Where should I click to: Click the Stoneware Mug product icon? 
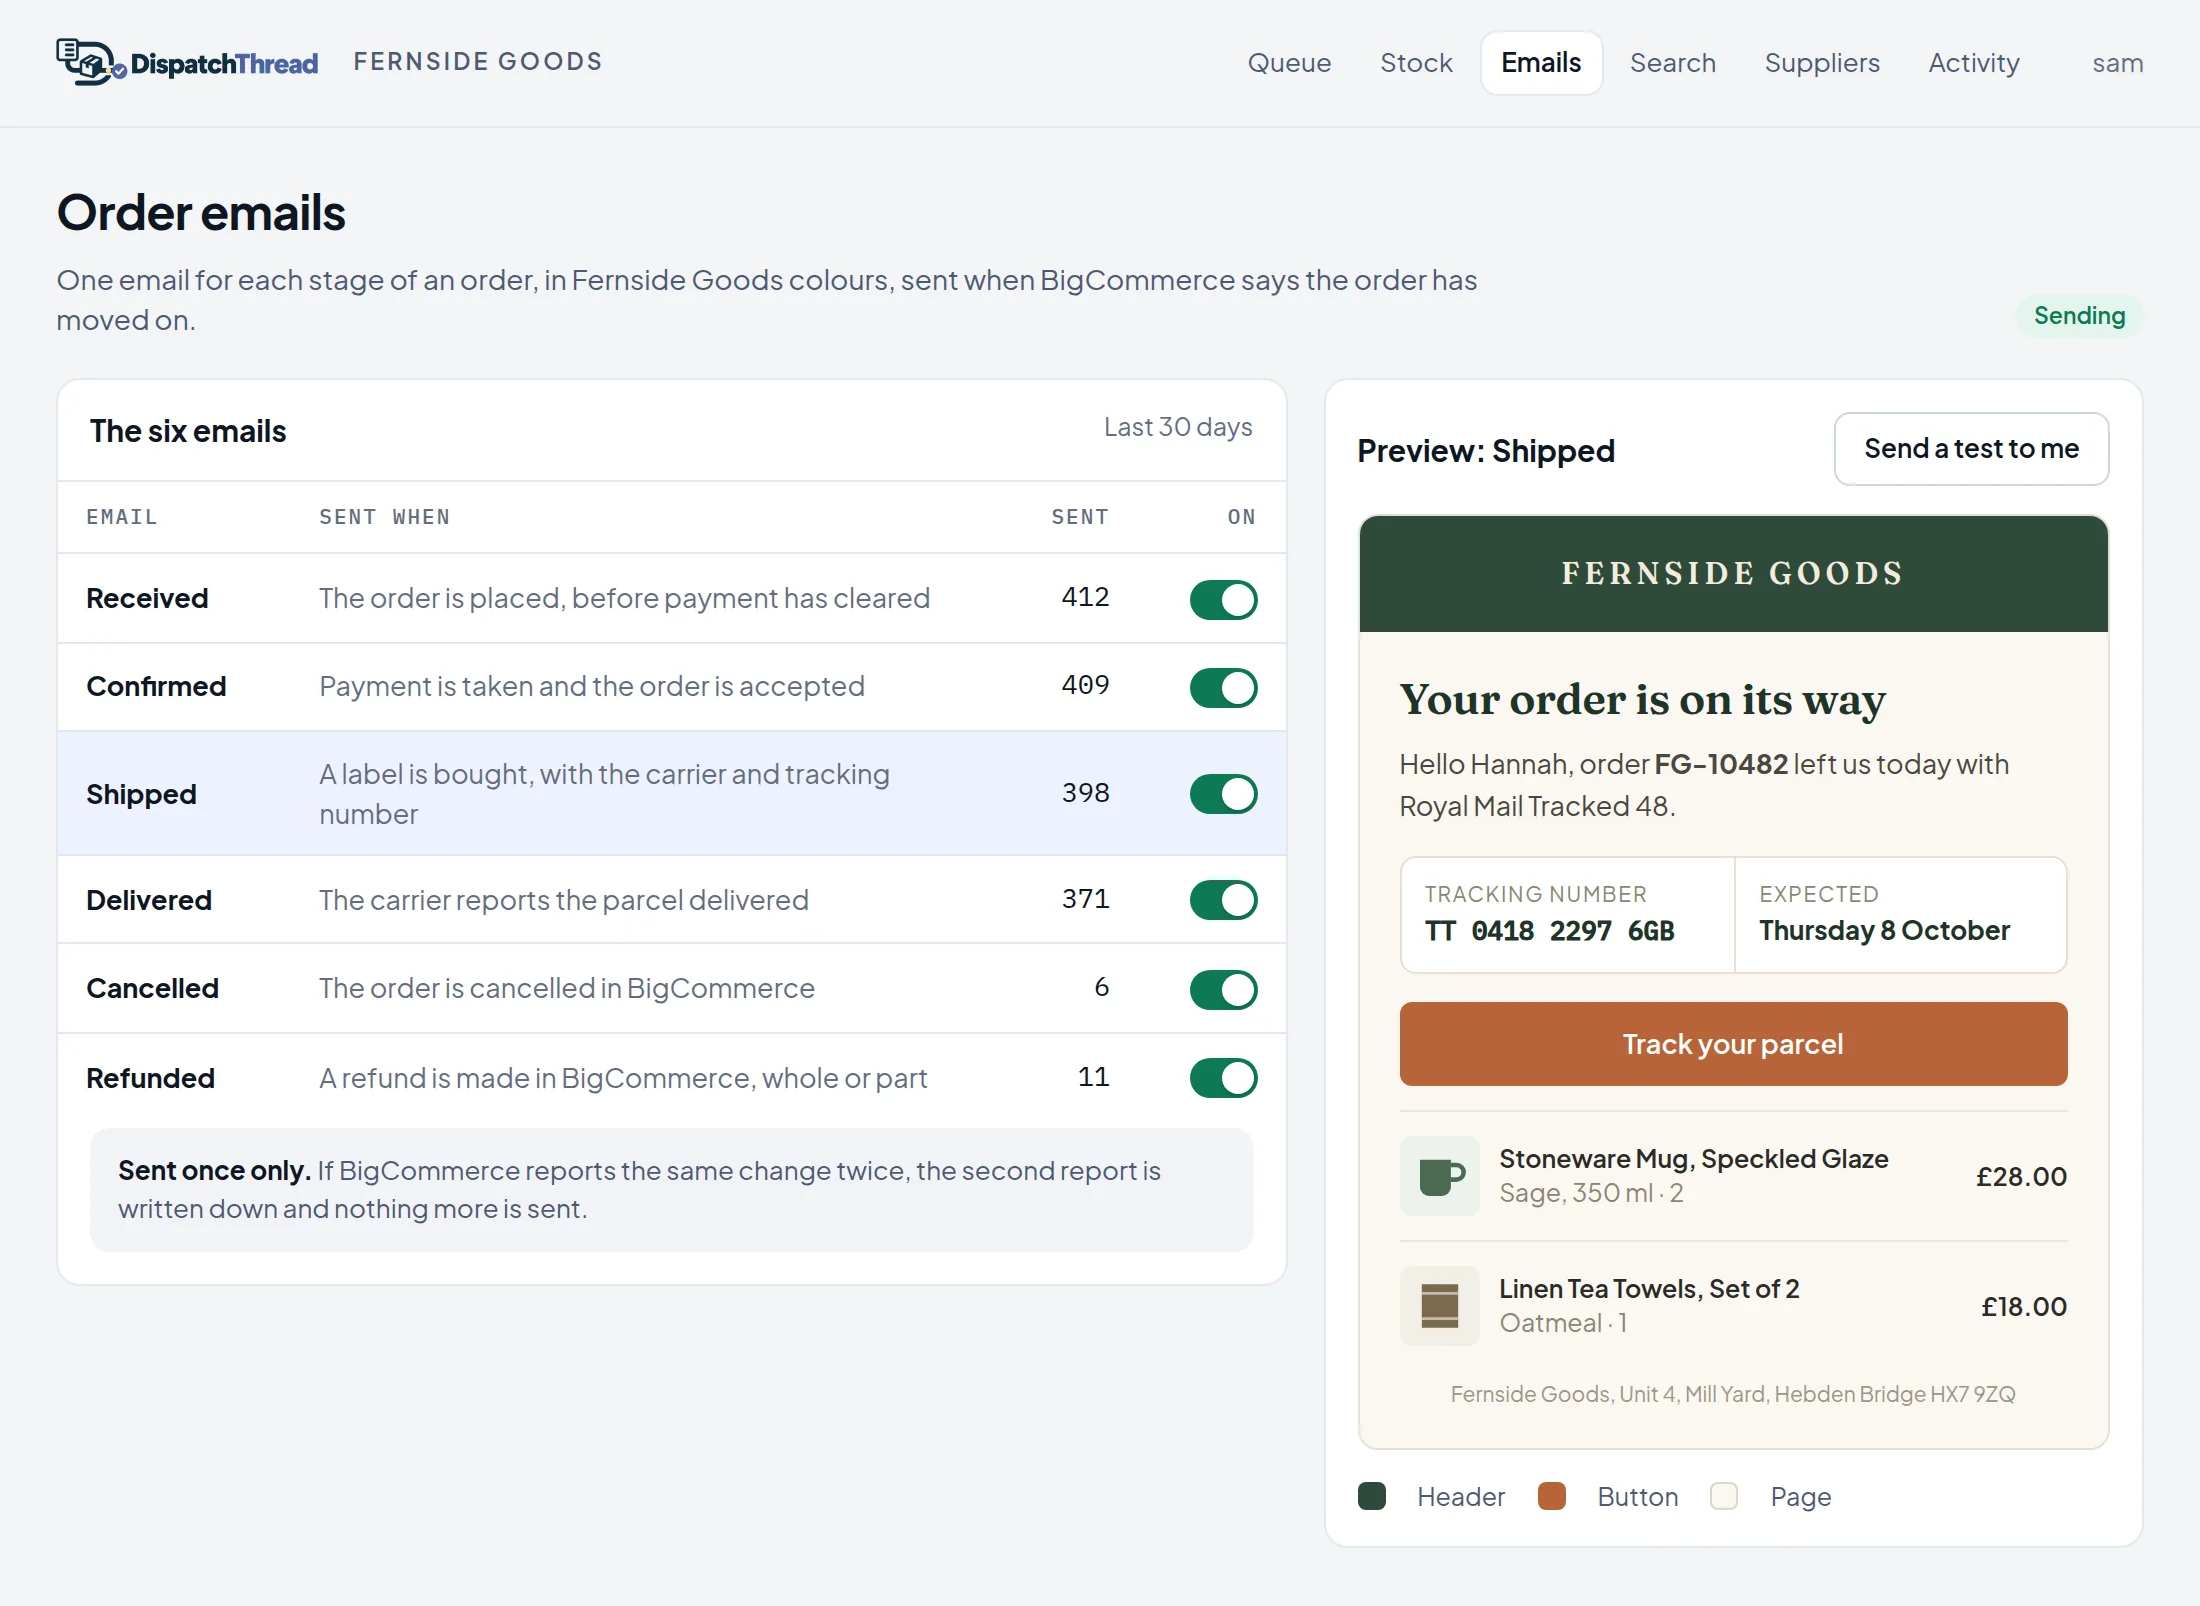tap(1439, 1176)
